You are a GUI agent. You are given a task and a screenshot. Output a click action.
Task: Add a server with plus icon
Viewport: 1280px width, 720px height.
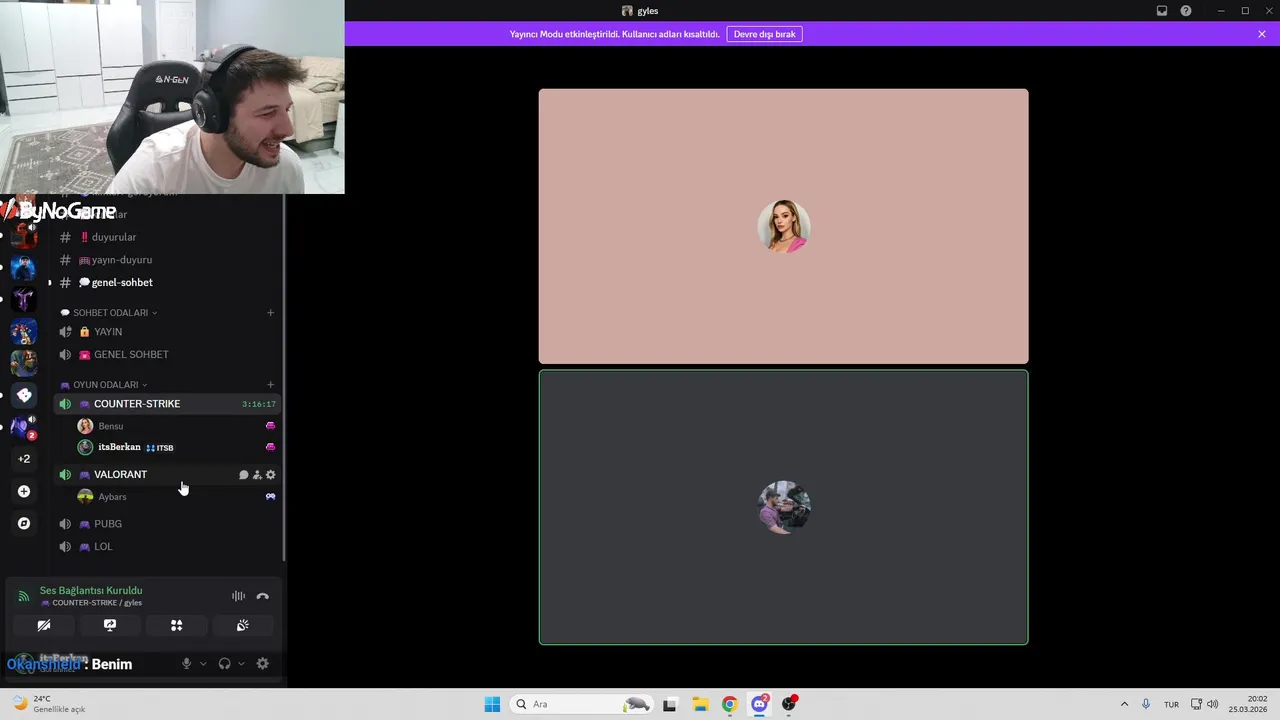[24, 491]
